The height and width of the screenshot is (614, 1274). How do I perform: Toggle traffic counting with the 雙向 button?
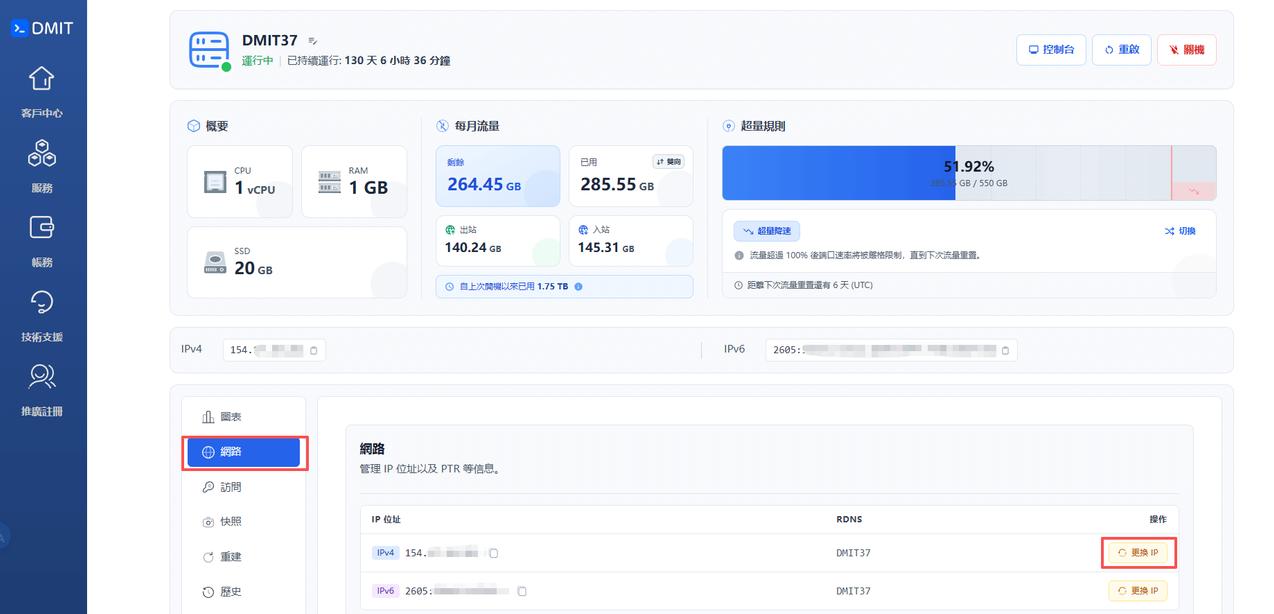tap(668, 160)
